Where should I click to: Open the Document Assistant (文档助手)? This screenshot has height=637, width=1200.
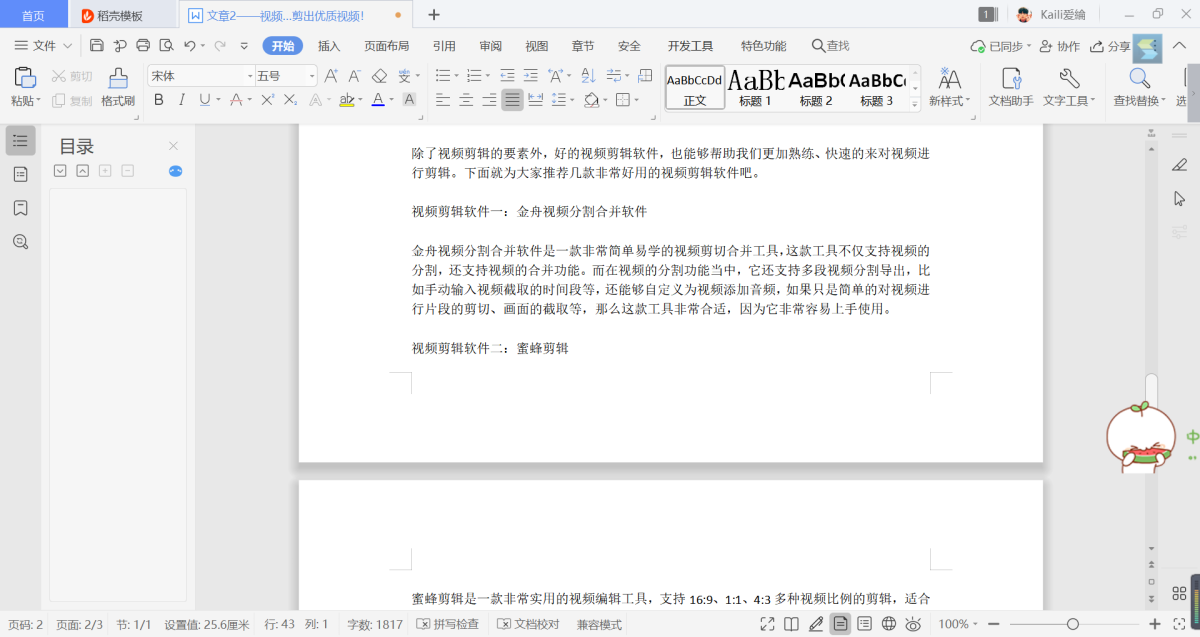[x=1010, y=86]
